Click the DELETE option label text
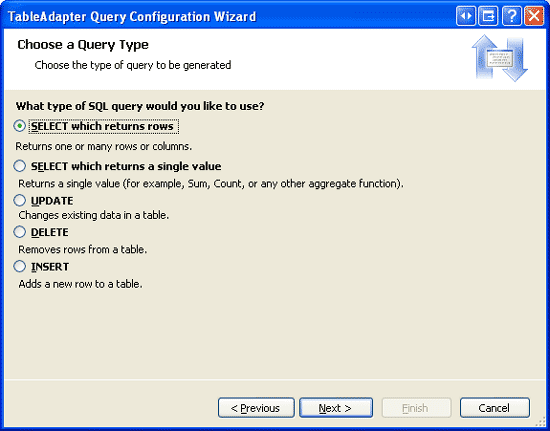The width and height of the screenshot is (550, 431). [50, 232]
